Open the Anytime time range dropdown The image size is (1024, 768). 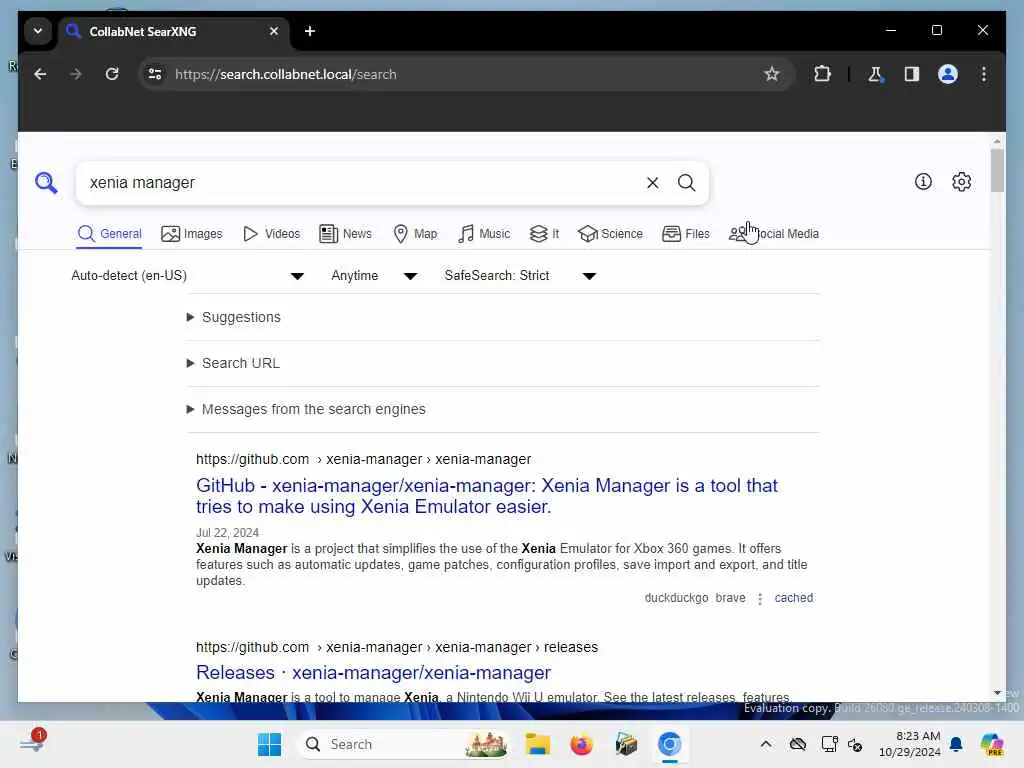(374, 276)
